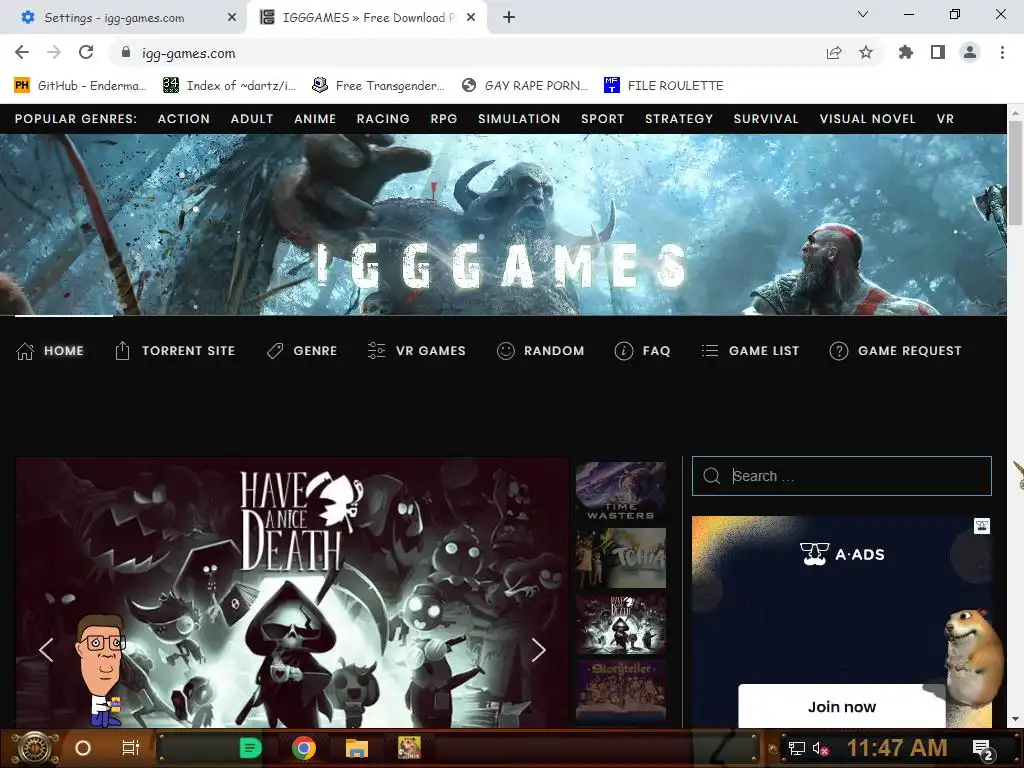The height and width of the screenshot is (768, 1024).
Task: Open File Explorer from taskbar
Action: click(357, 748)
